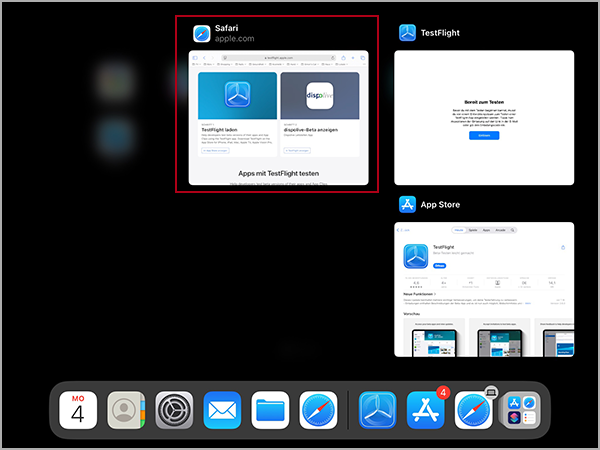The height and width of the screenshot is (450, 600).
Task: Open the Settings gear app in the dock
Action: [174, 410]
